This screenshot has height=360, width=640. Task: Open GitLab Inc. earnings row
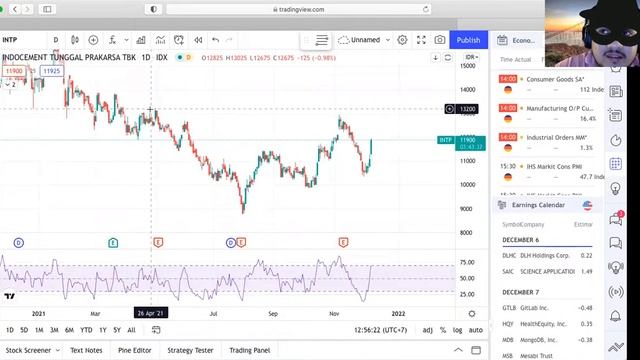(x=547, y=308)
